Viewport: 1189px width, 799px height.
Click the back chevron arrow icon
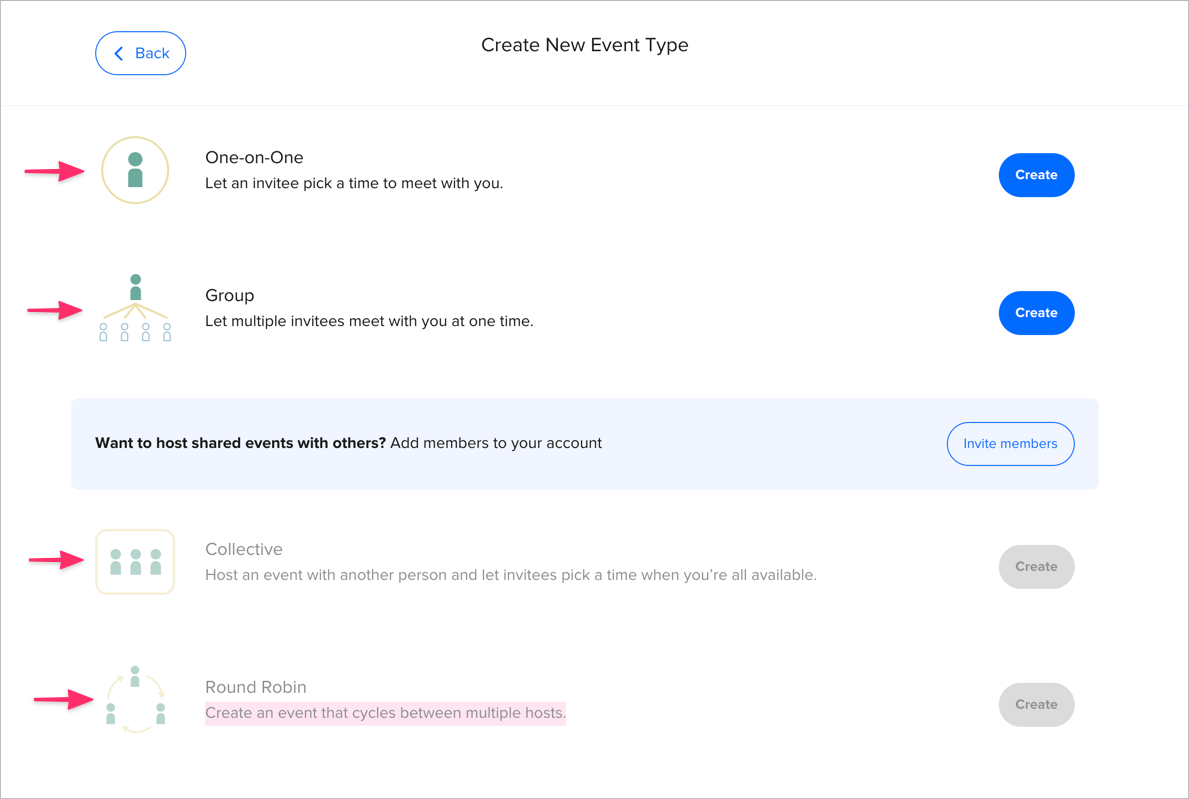click(x=117, y=53)
